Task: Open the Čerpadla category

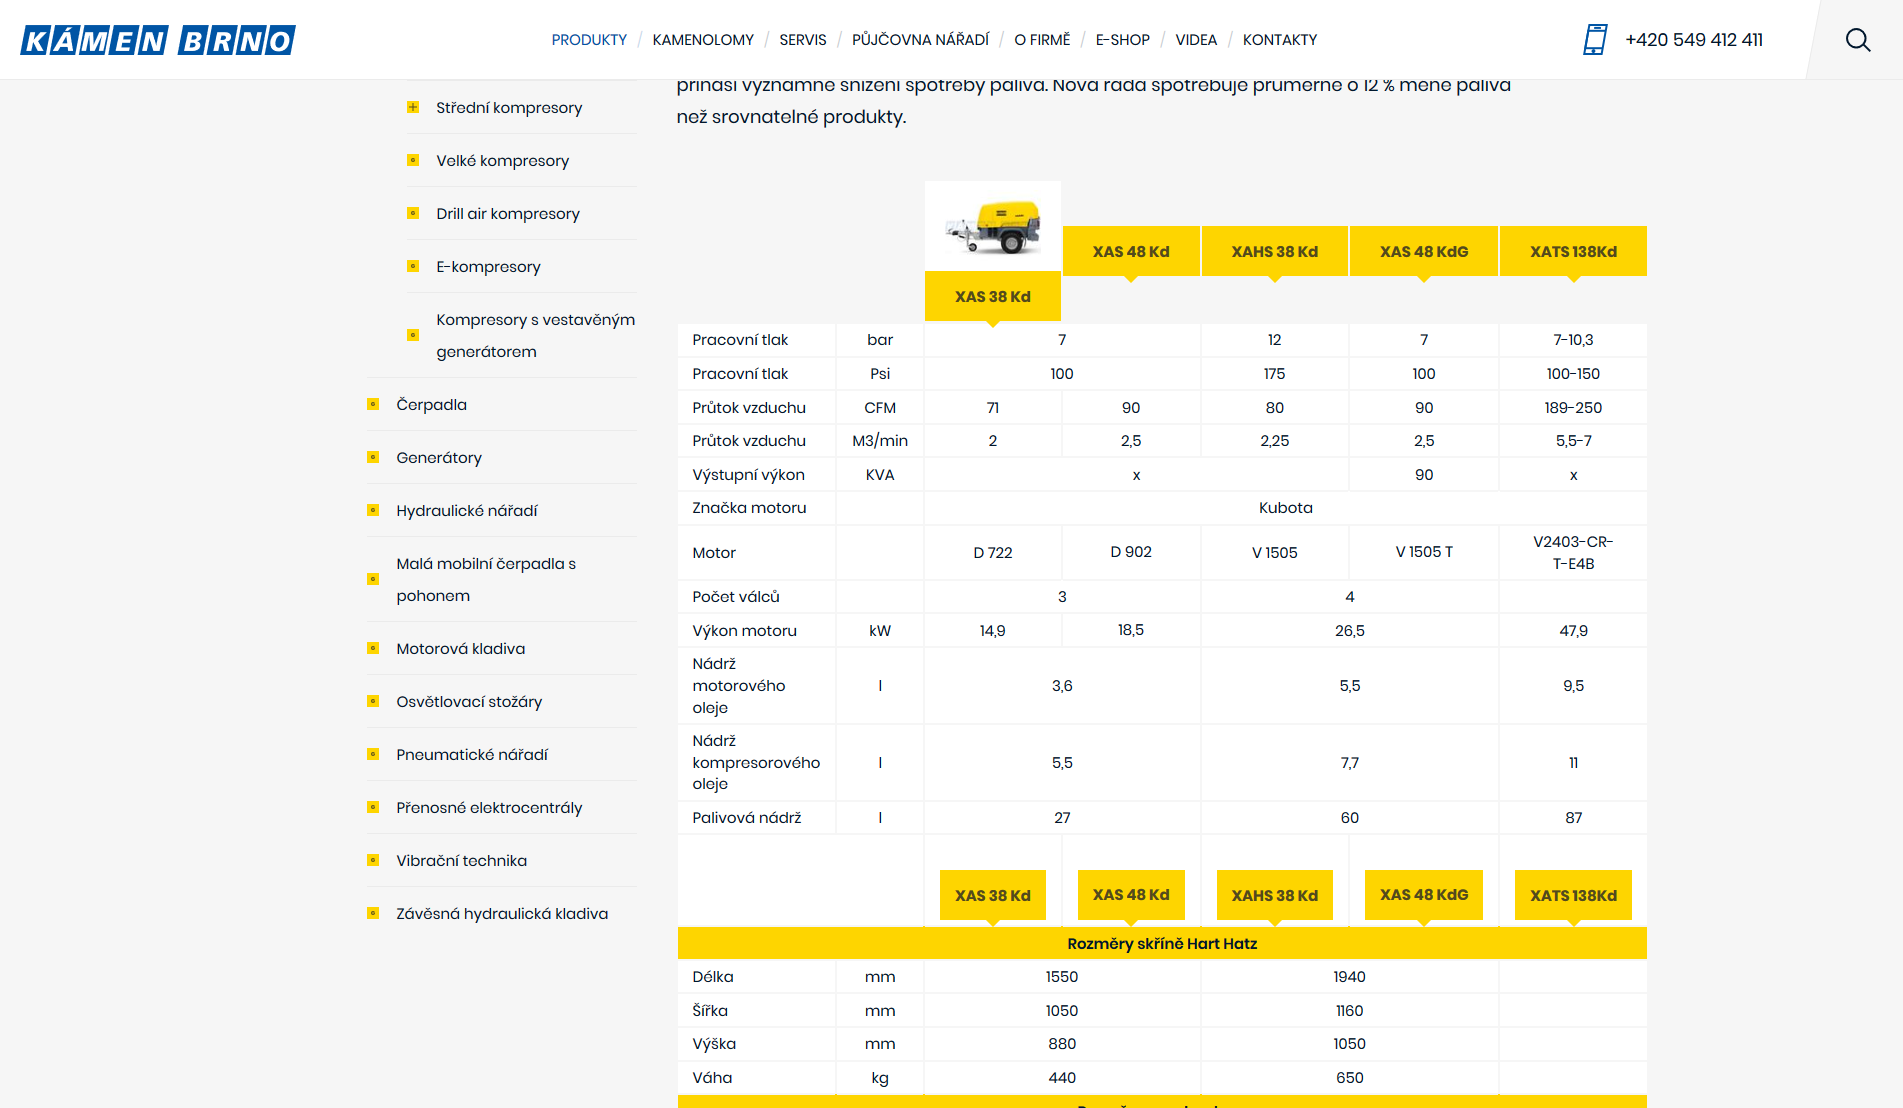Action: click(431, 404)
